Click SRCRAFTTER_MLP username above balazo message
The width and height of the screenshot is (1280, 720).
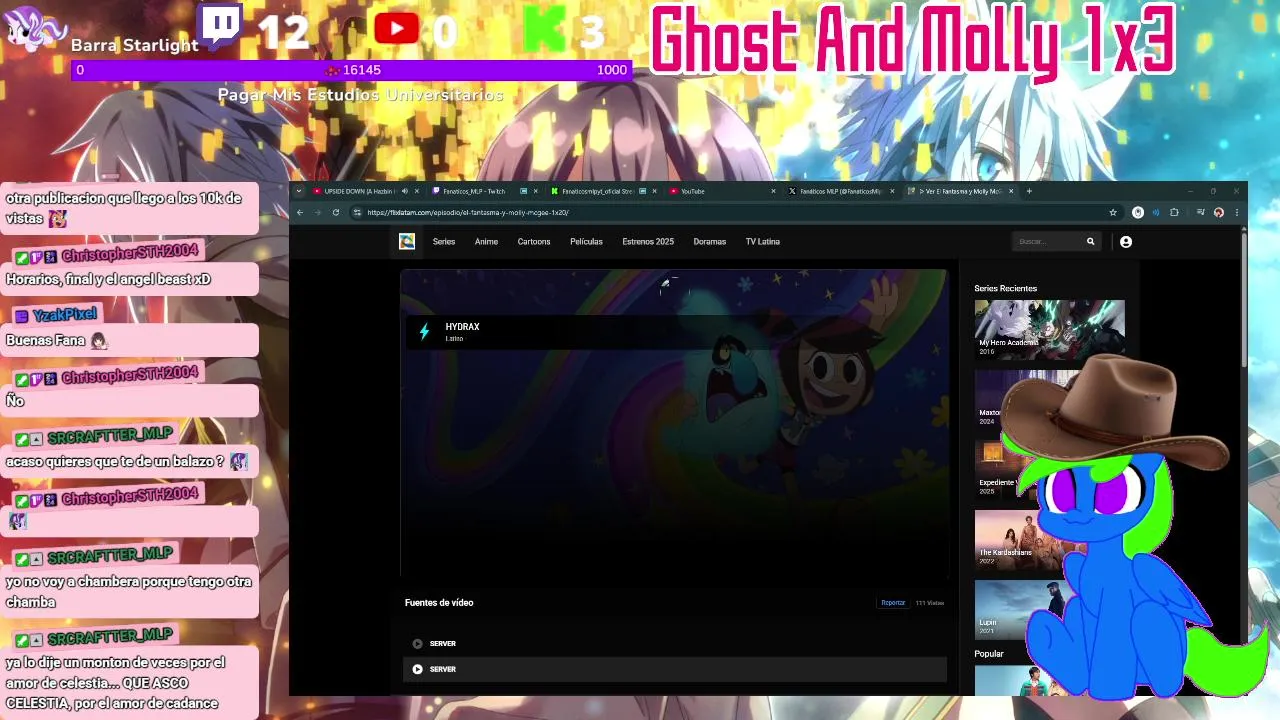point(110,436)
